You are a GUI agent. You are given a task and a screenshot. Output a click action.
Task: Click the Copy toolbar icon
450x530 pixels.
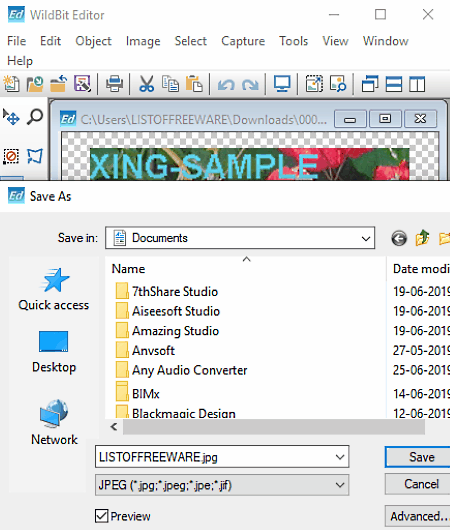(170, 84)
